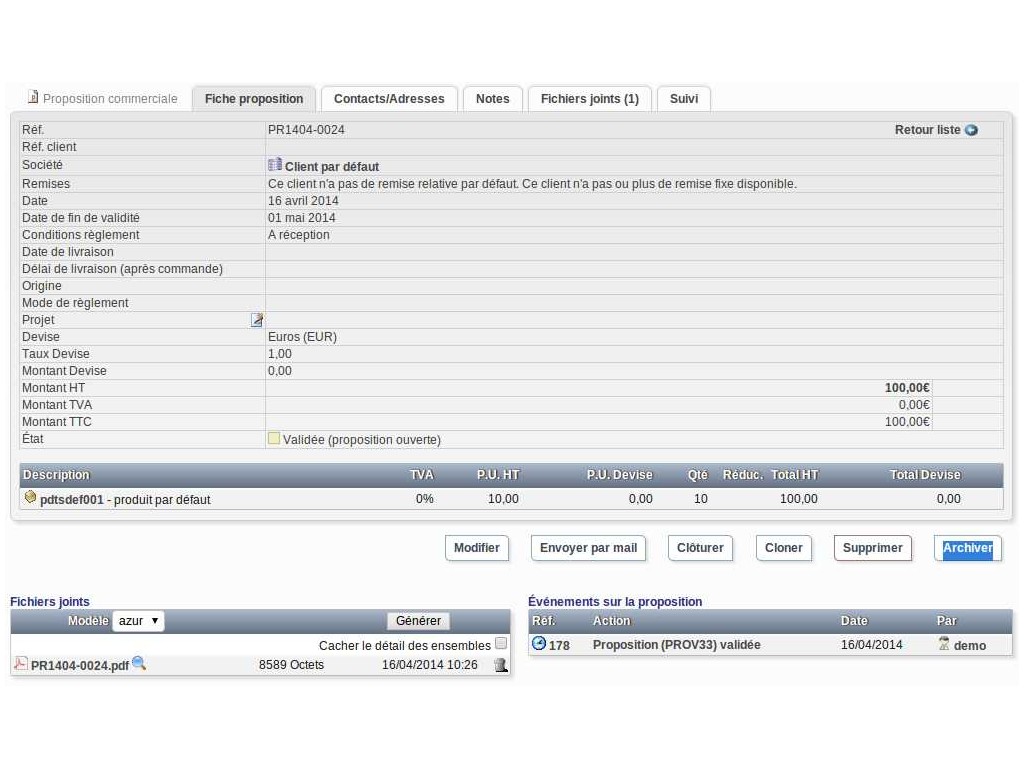Click the Euros (EUR) currency value
The image size is (1024, 768).
[x=302, y=336]
